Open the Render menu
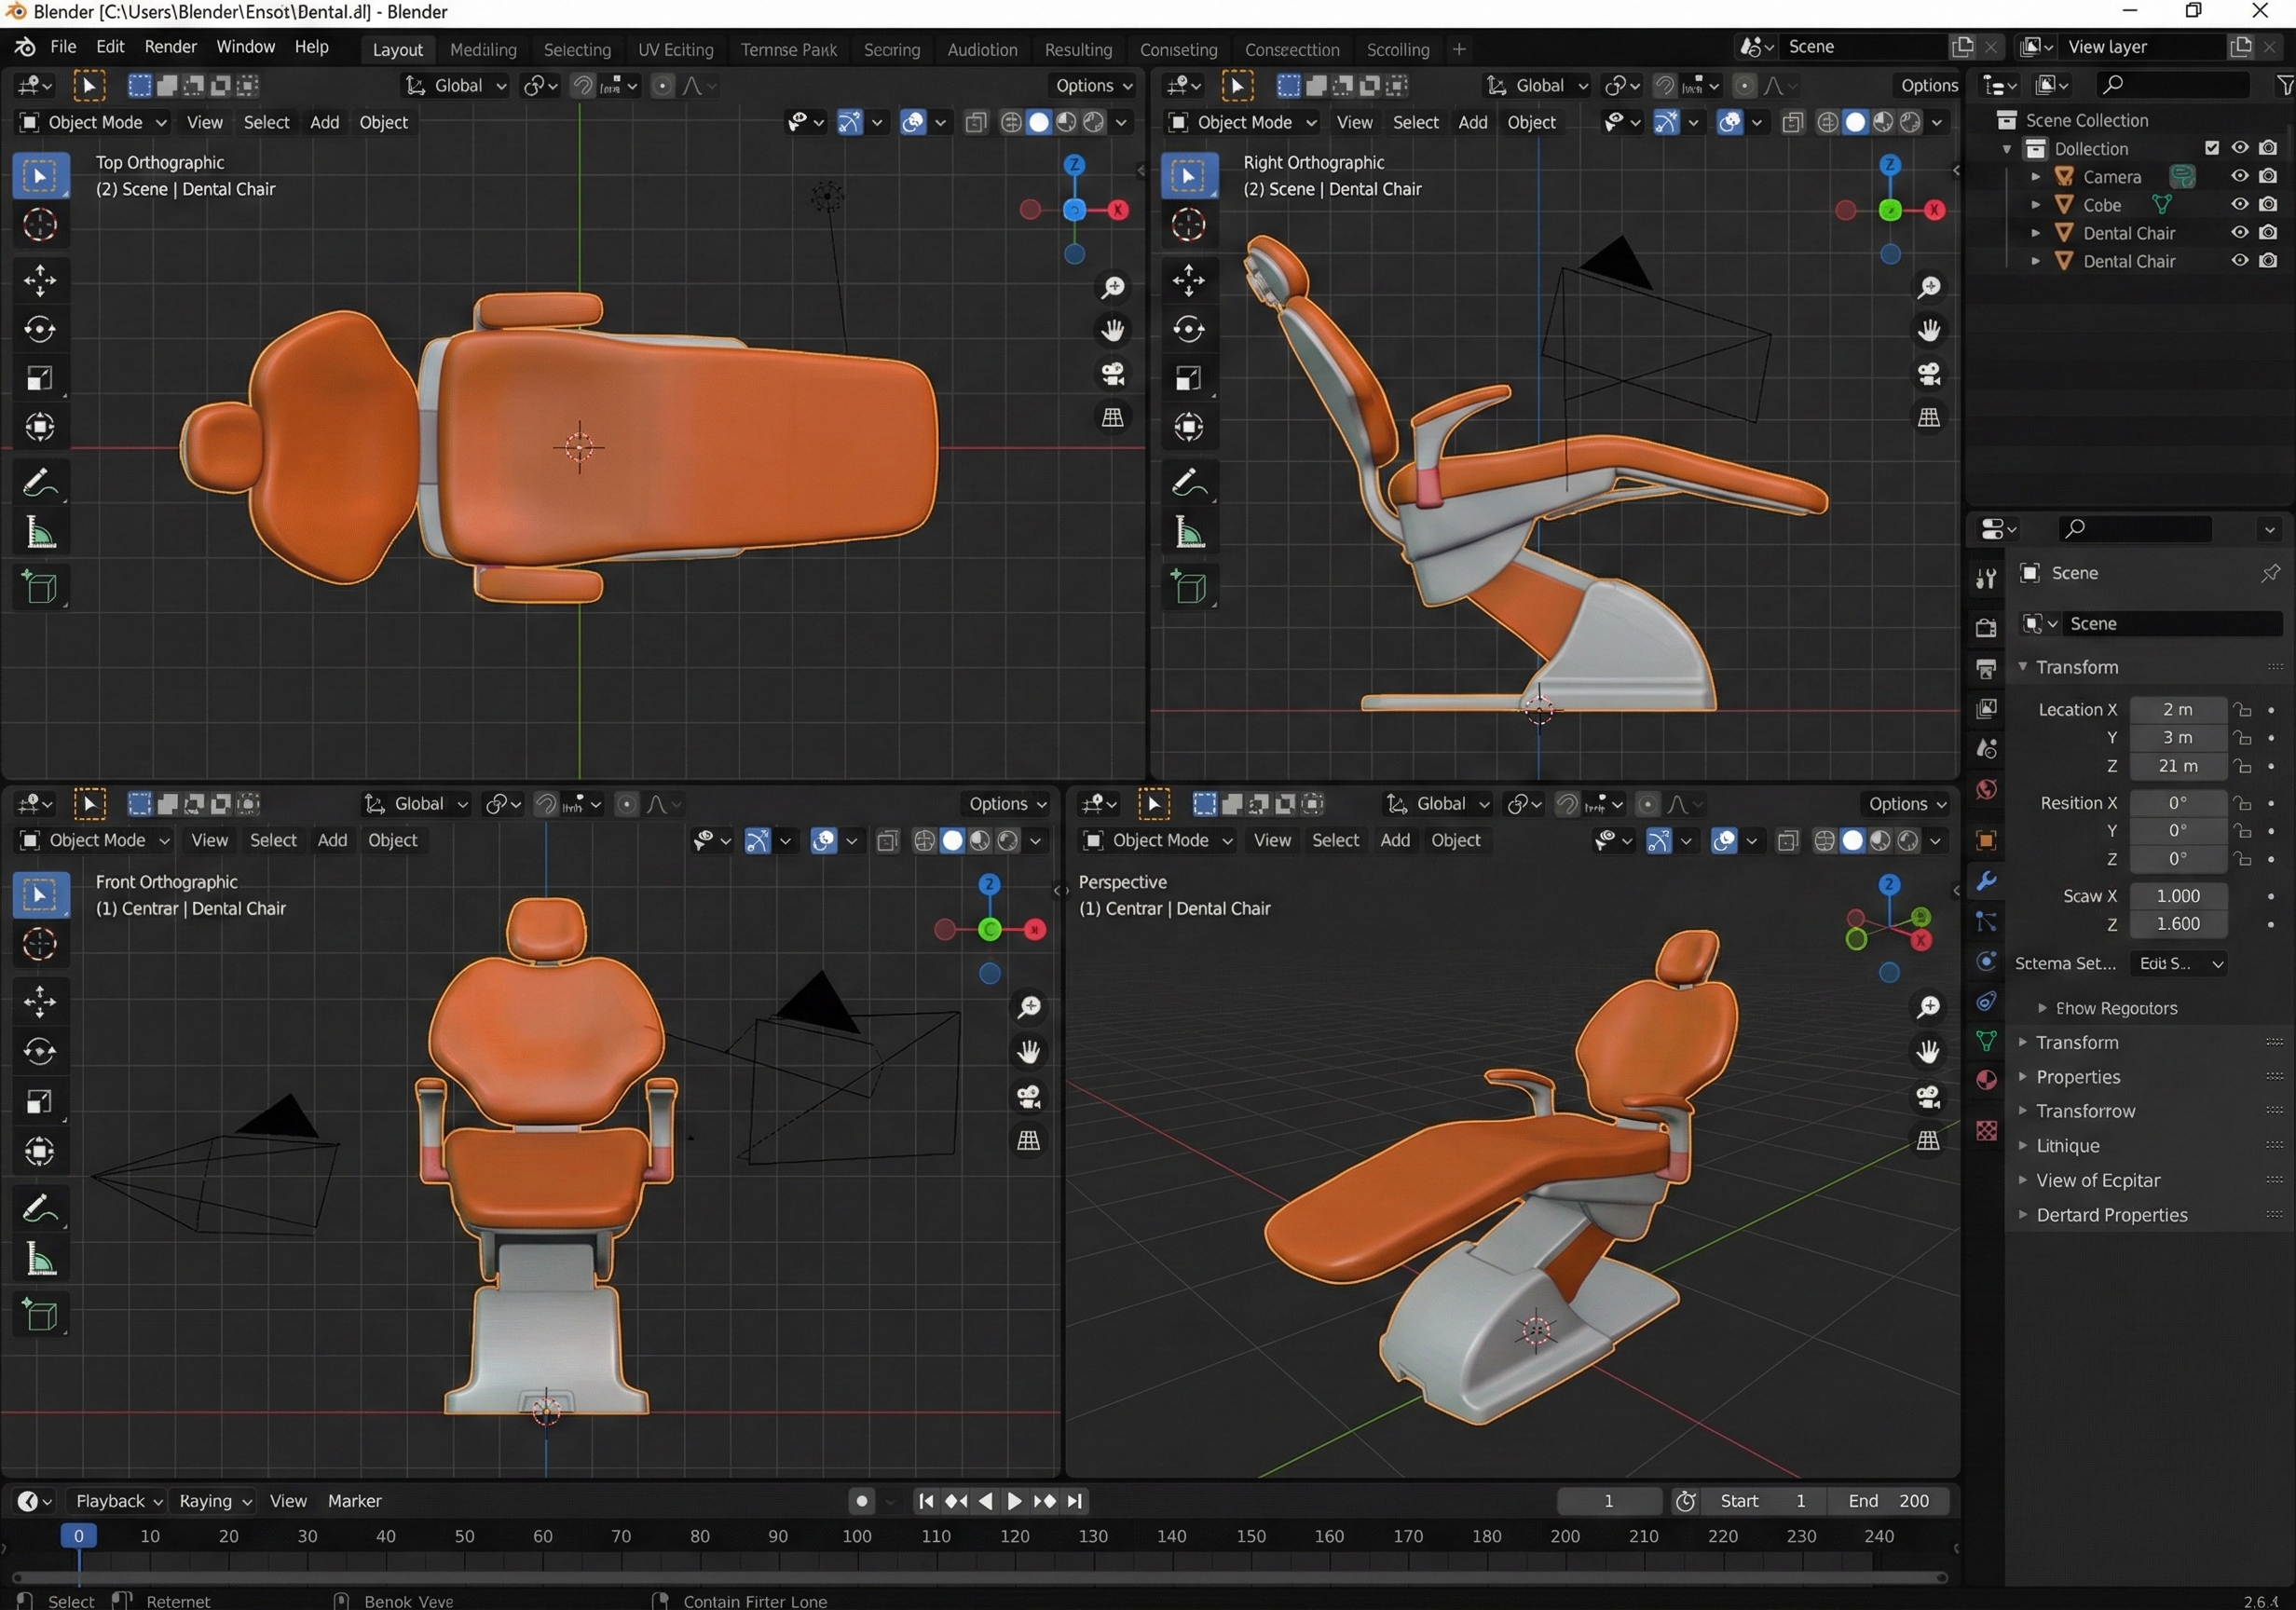Screen dimensions: 2296x1610 coord(170,47)
